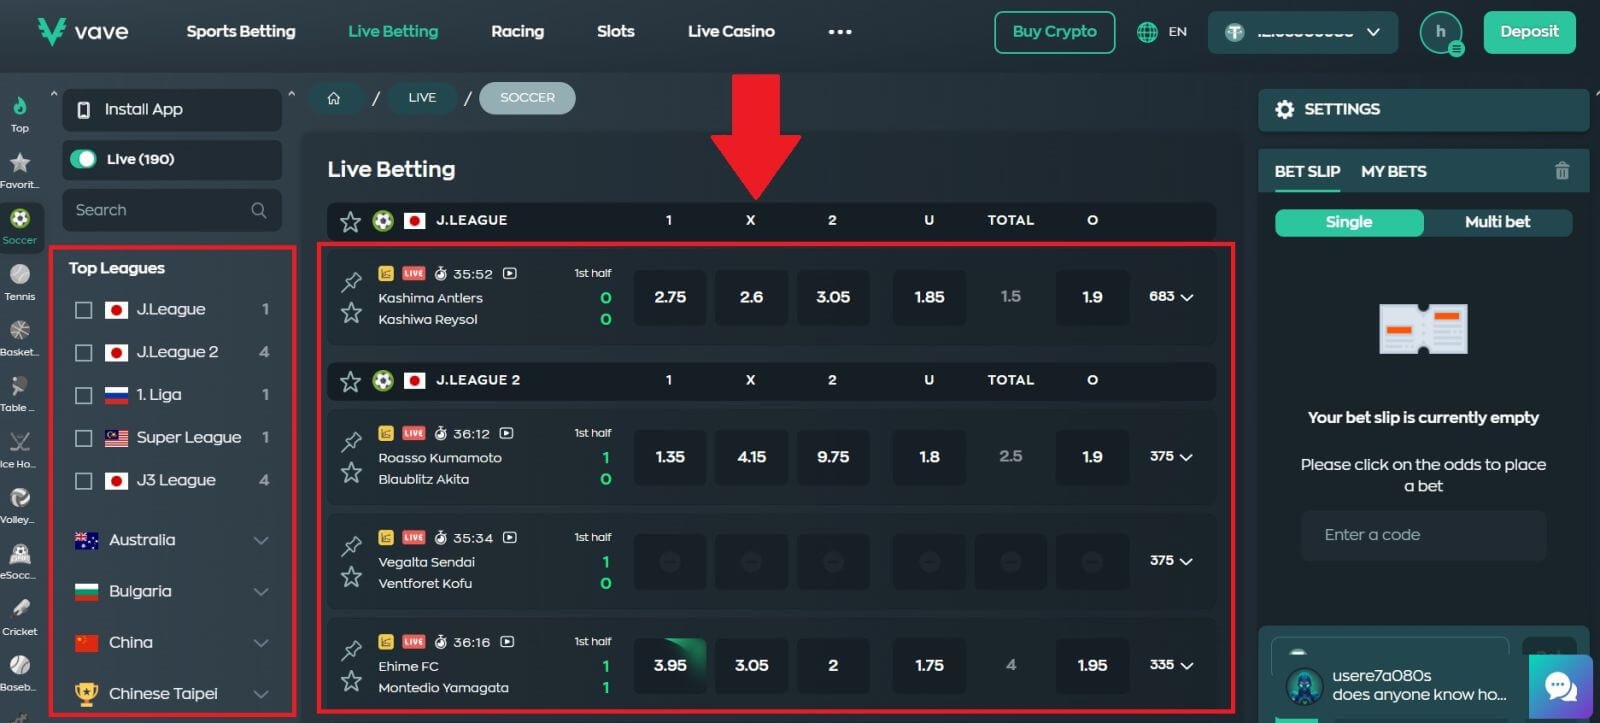
Task: Go to home breadcrumb icon
Action: tap(334, 98)
